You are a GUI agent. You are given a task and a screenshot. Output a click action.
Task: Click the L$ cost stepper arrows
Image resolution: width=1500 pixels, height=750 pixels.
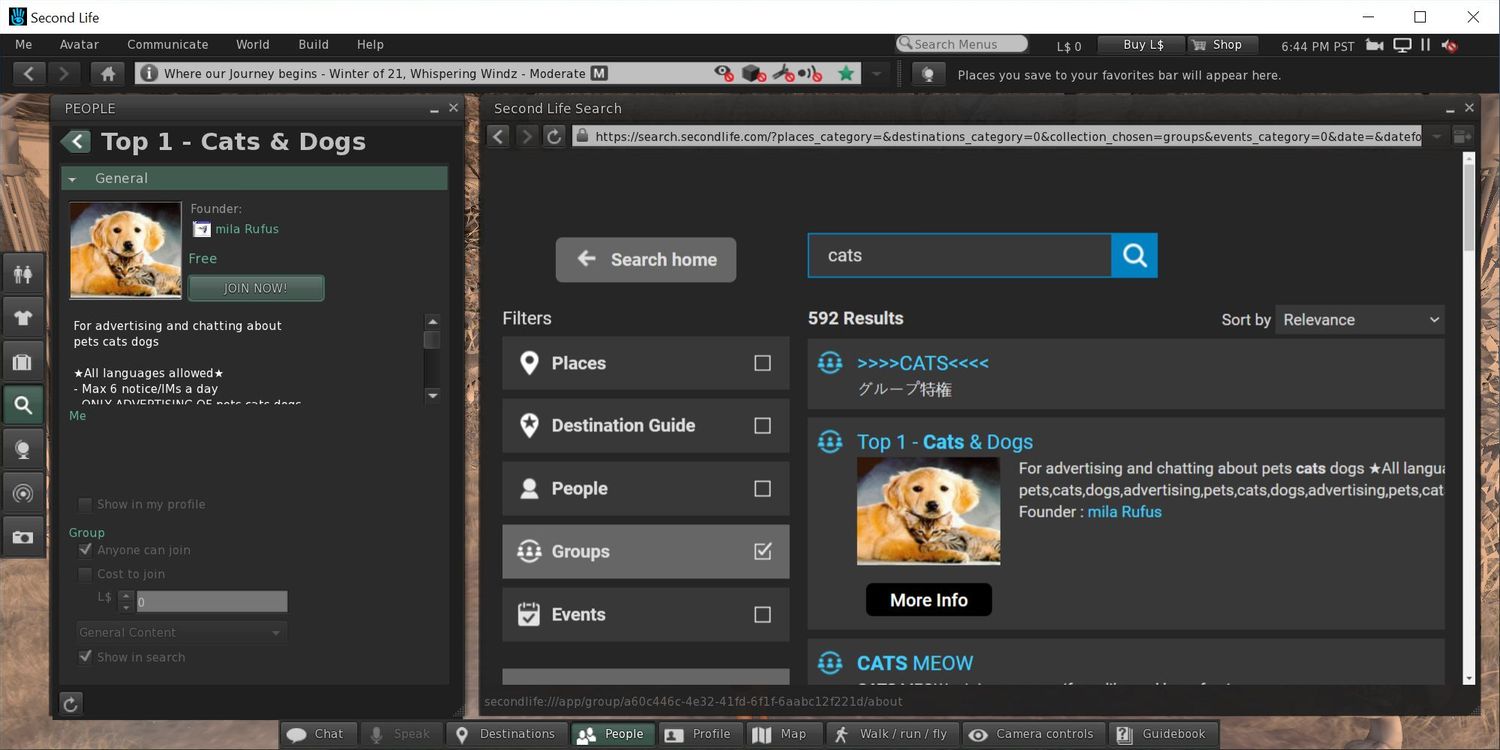(126, 601)
